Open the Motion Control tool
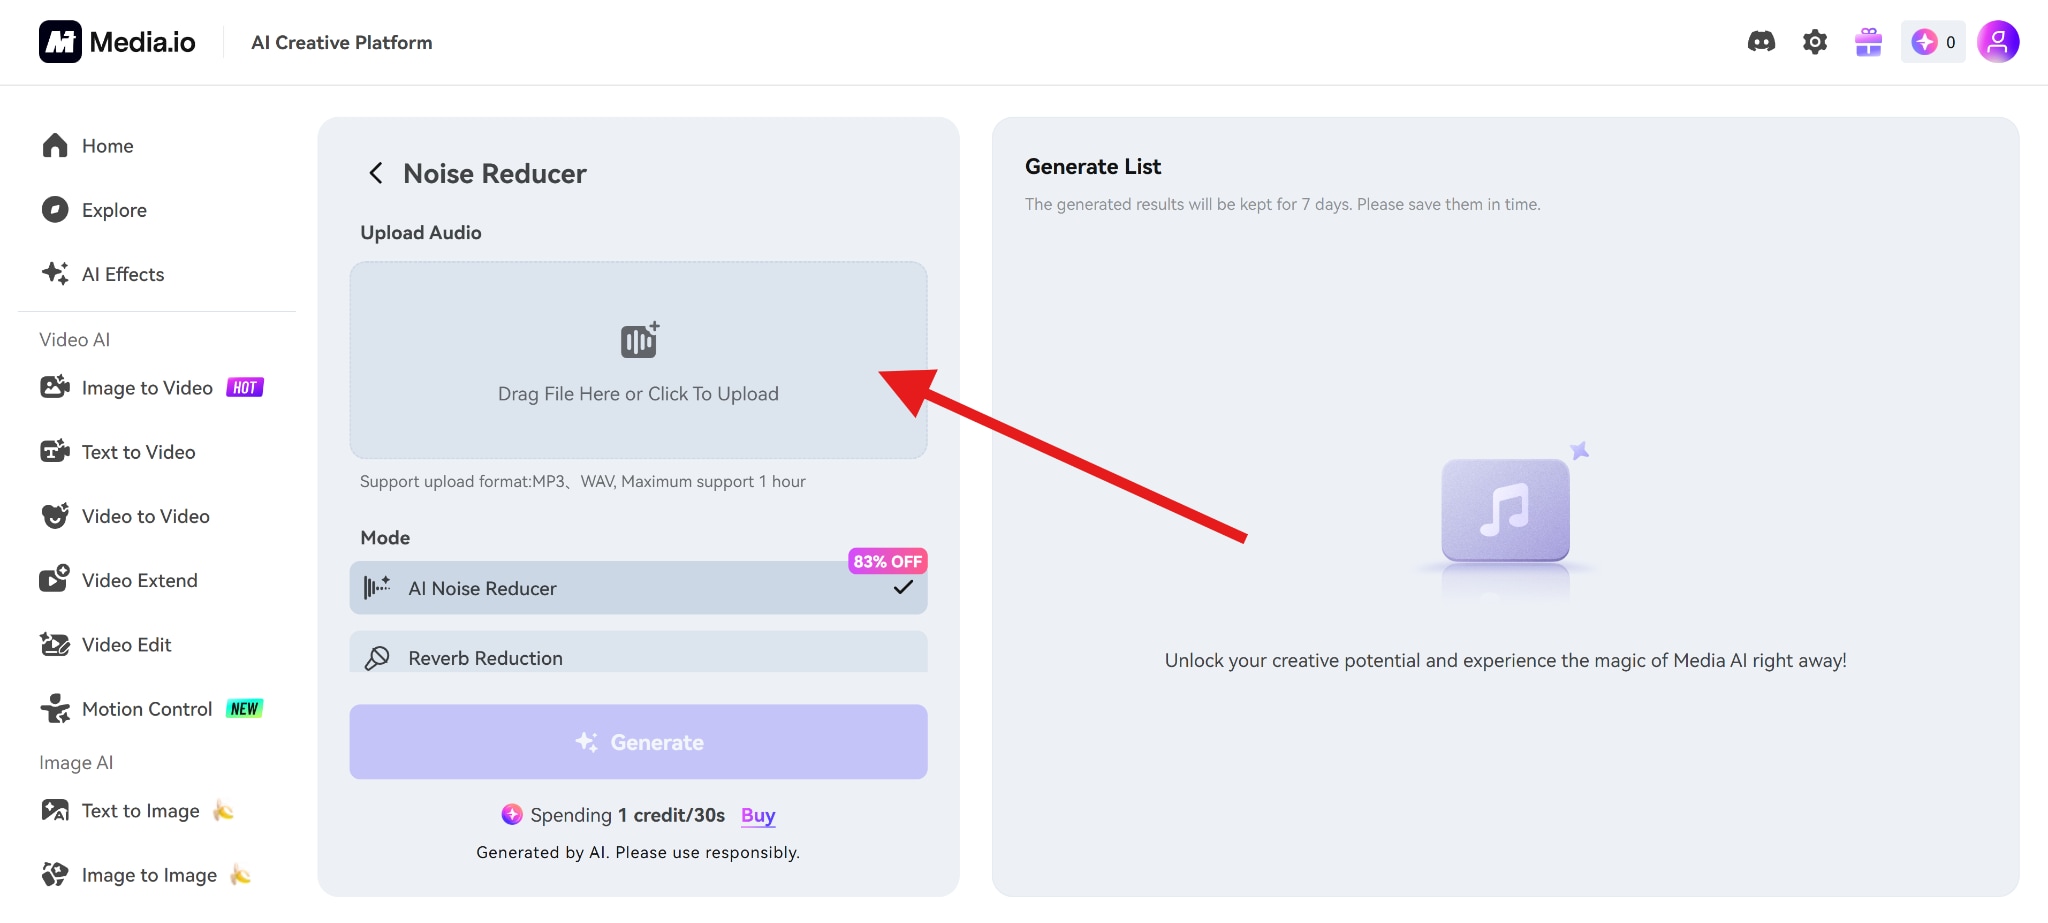This screenshot has height=923, width=2048. click(146, 708)
